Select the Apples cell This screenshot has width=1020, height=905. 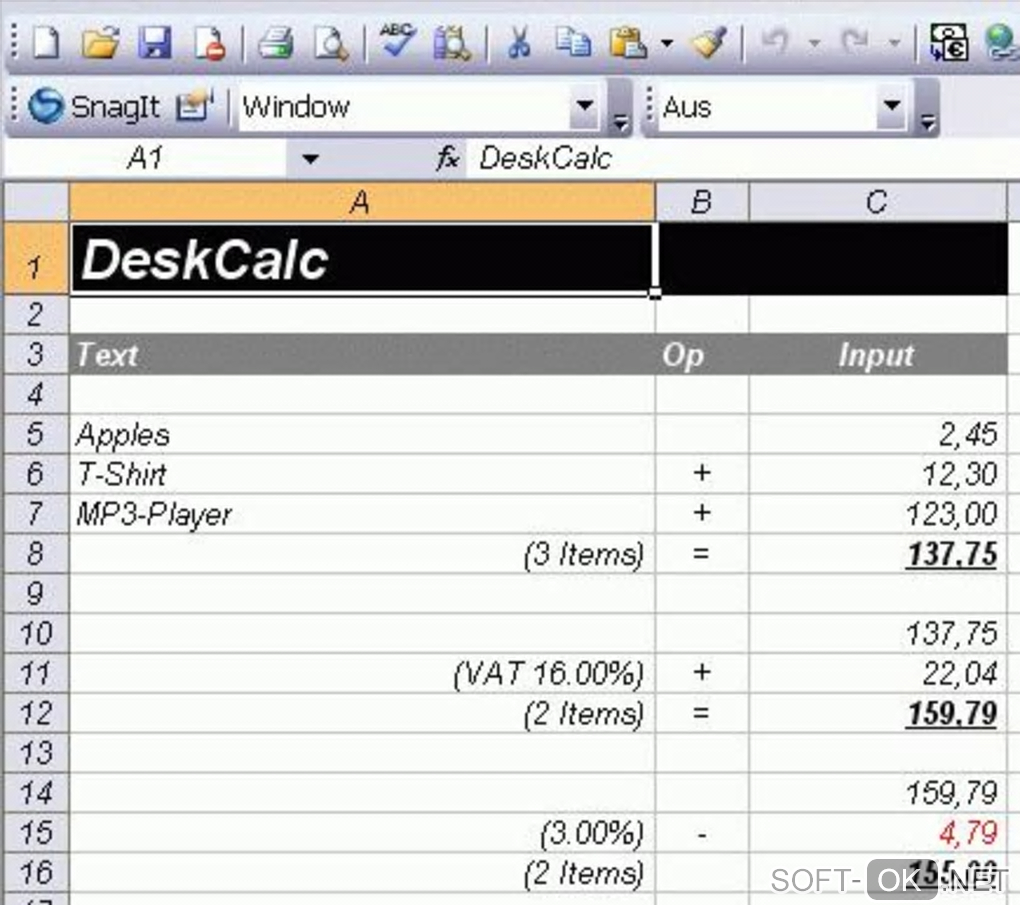(362, 434)
